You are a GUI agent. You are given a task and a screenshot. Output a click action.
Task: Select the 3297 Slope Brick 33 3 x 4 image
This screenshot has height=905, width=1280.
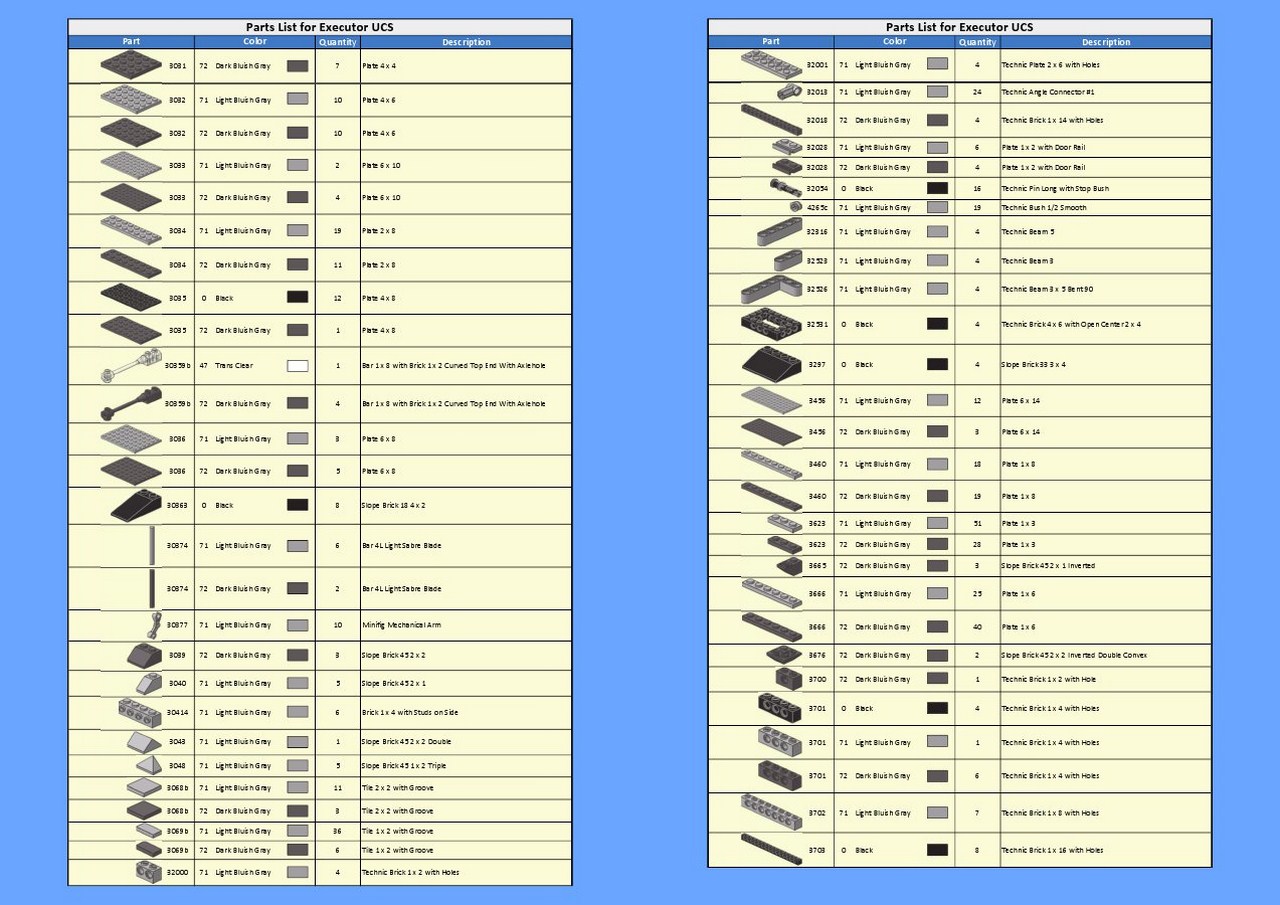click(771, 364)
